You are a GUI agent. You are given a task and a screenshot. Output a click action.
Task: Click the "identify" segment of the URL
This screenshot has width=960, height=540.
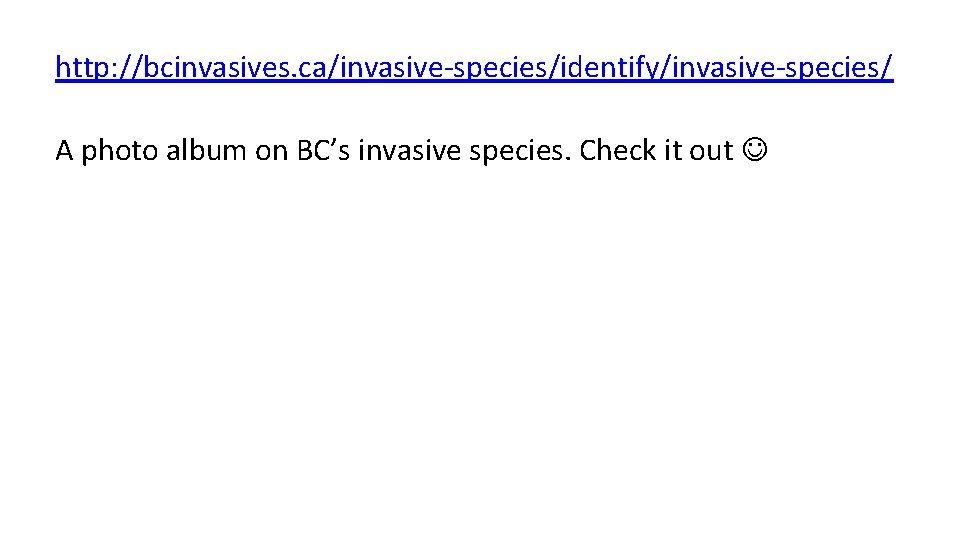pos(620,68)
